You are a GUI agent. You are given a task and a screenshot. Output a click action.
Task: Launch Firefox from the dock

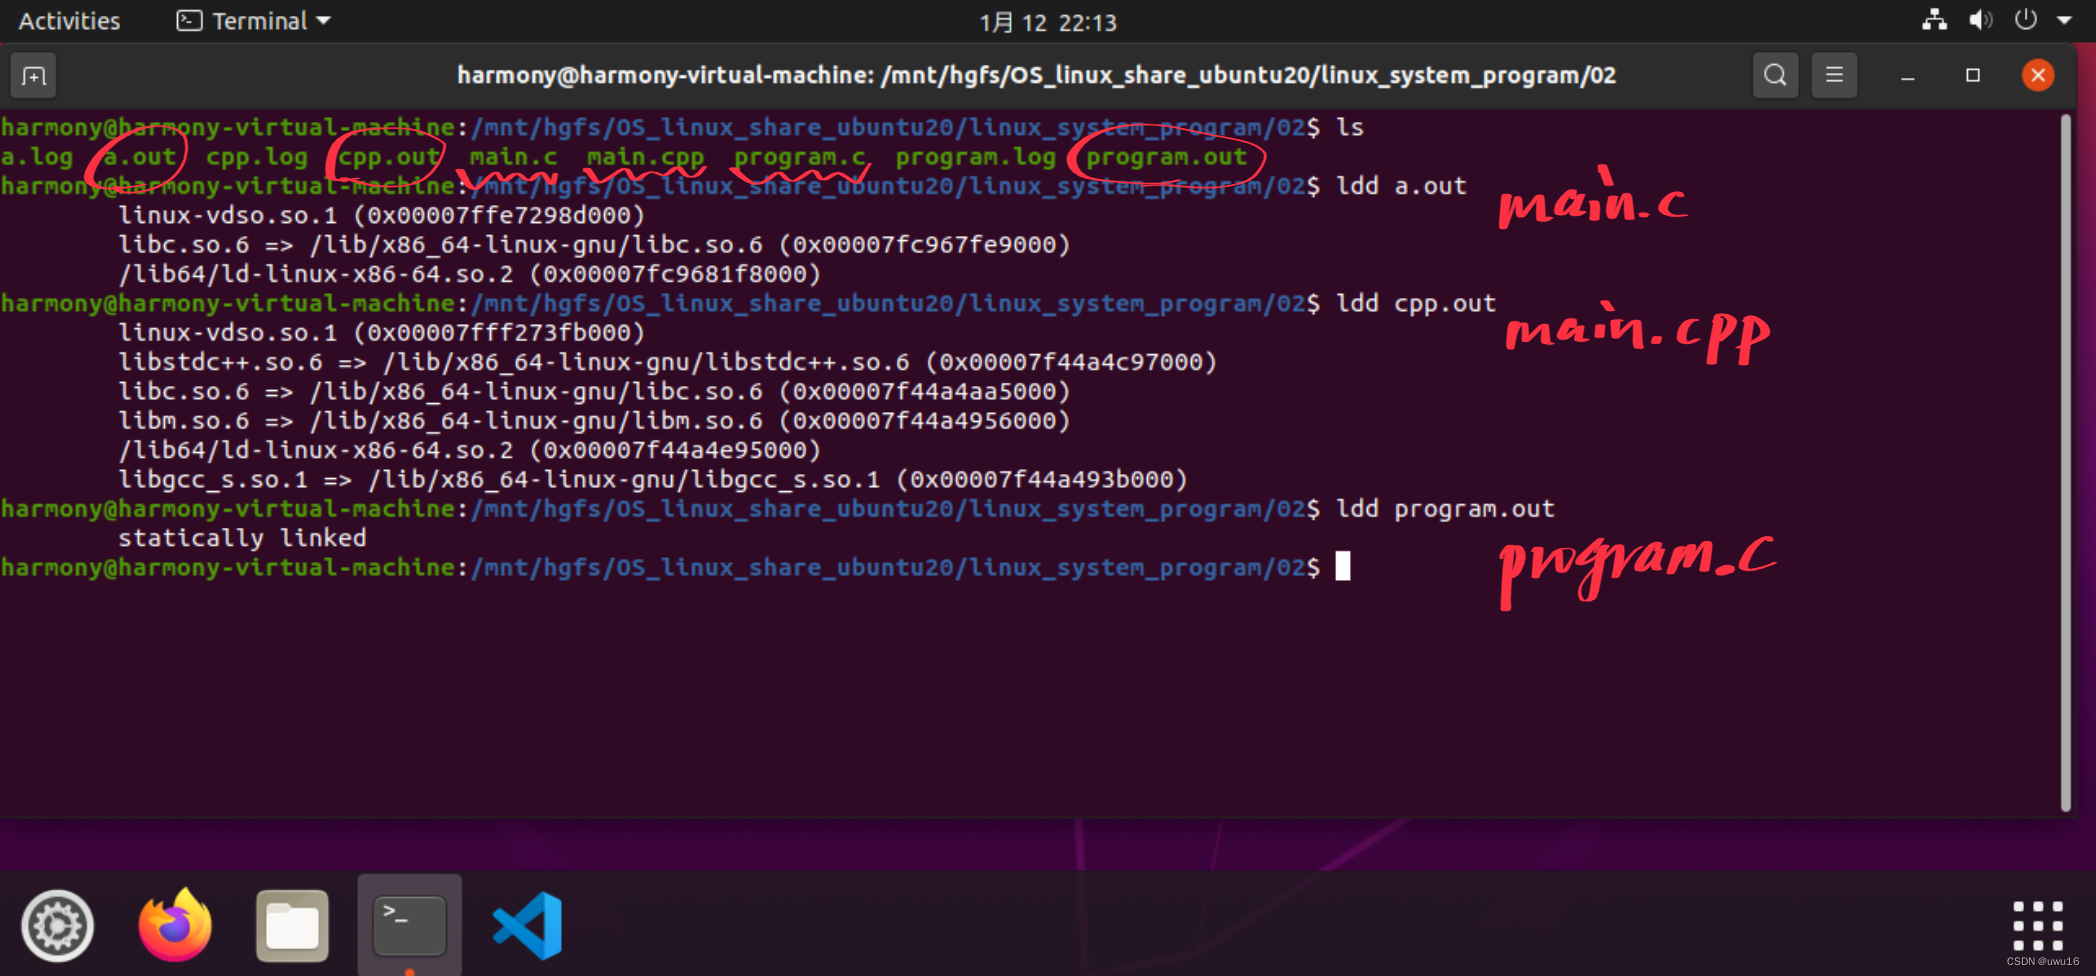pos(175,925)
